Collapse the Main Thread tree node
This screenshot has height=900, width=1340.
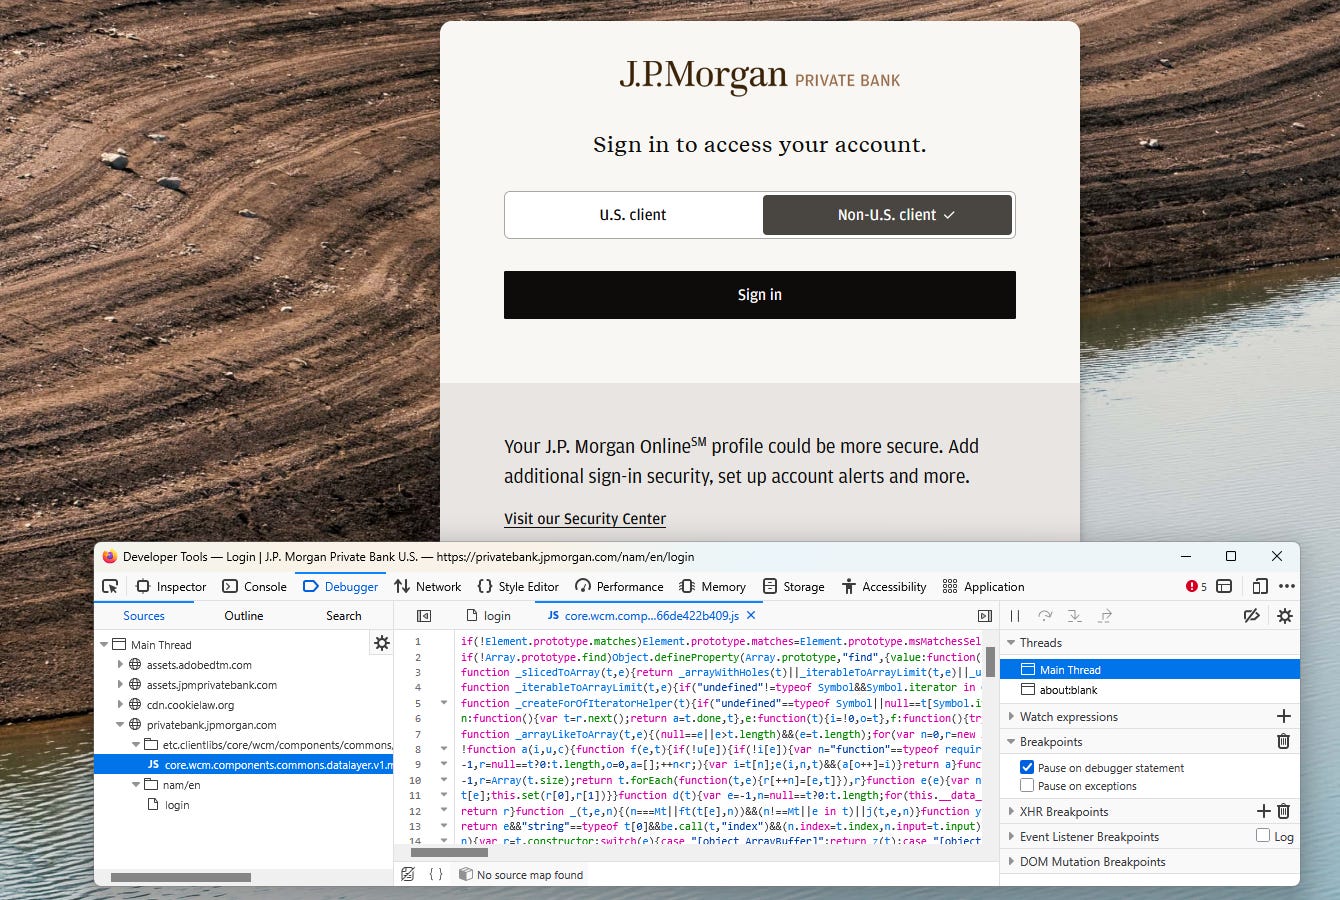point(104,645)
